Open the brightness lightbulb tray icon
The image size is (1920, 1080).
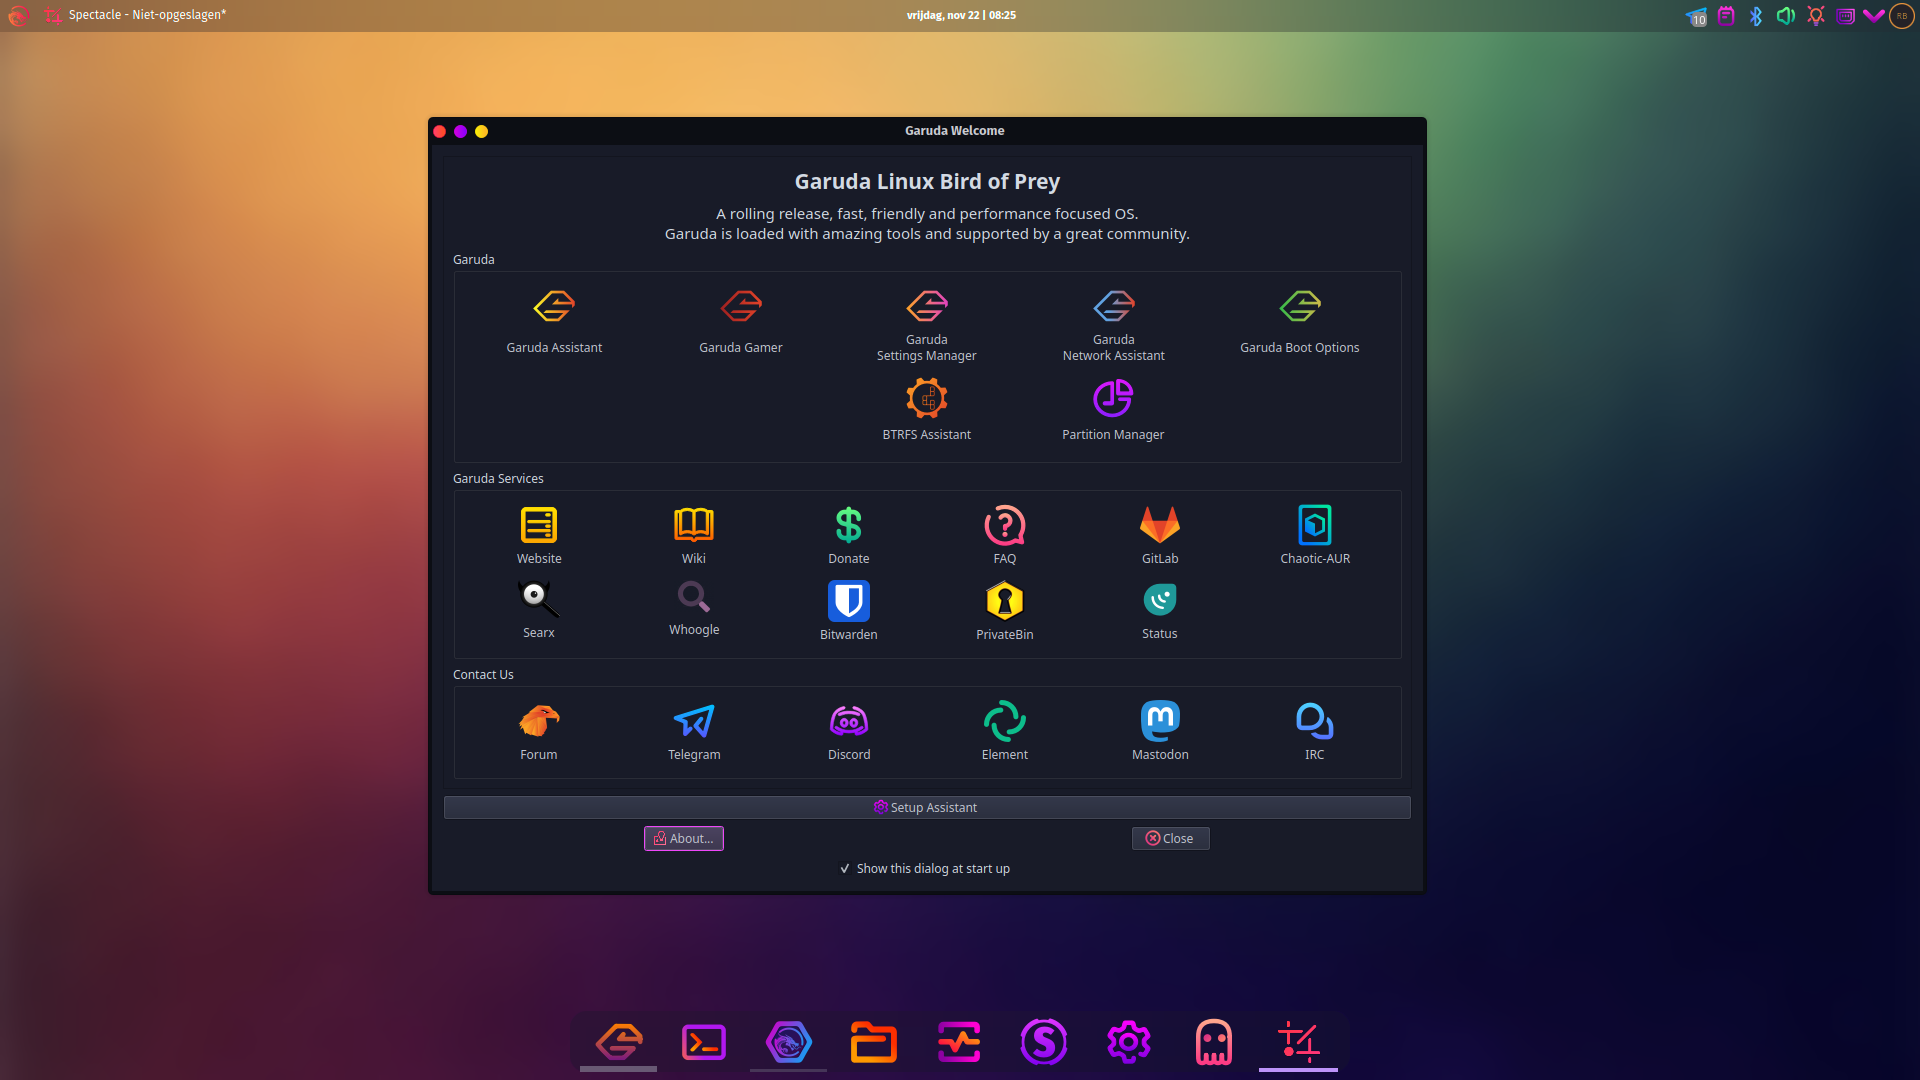click(1816, 16)
